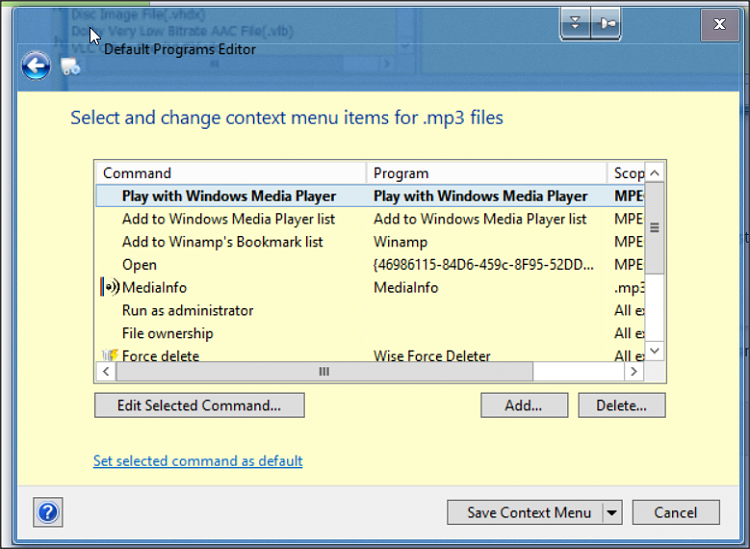Select File ownership command row
The height and width of the screenshot is (549, 750).
[370, 333]
